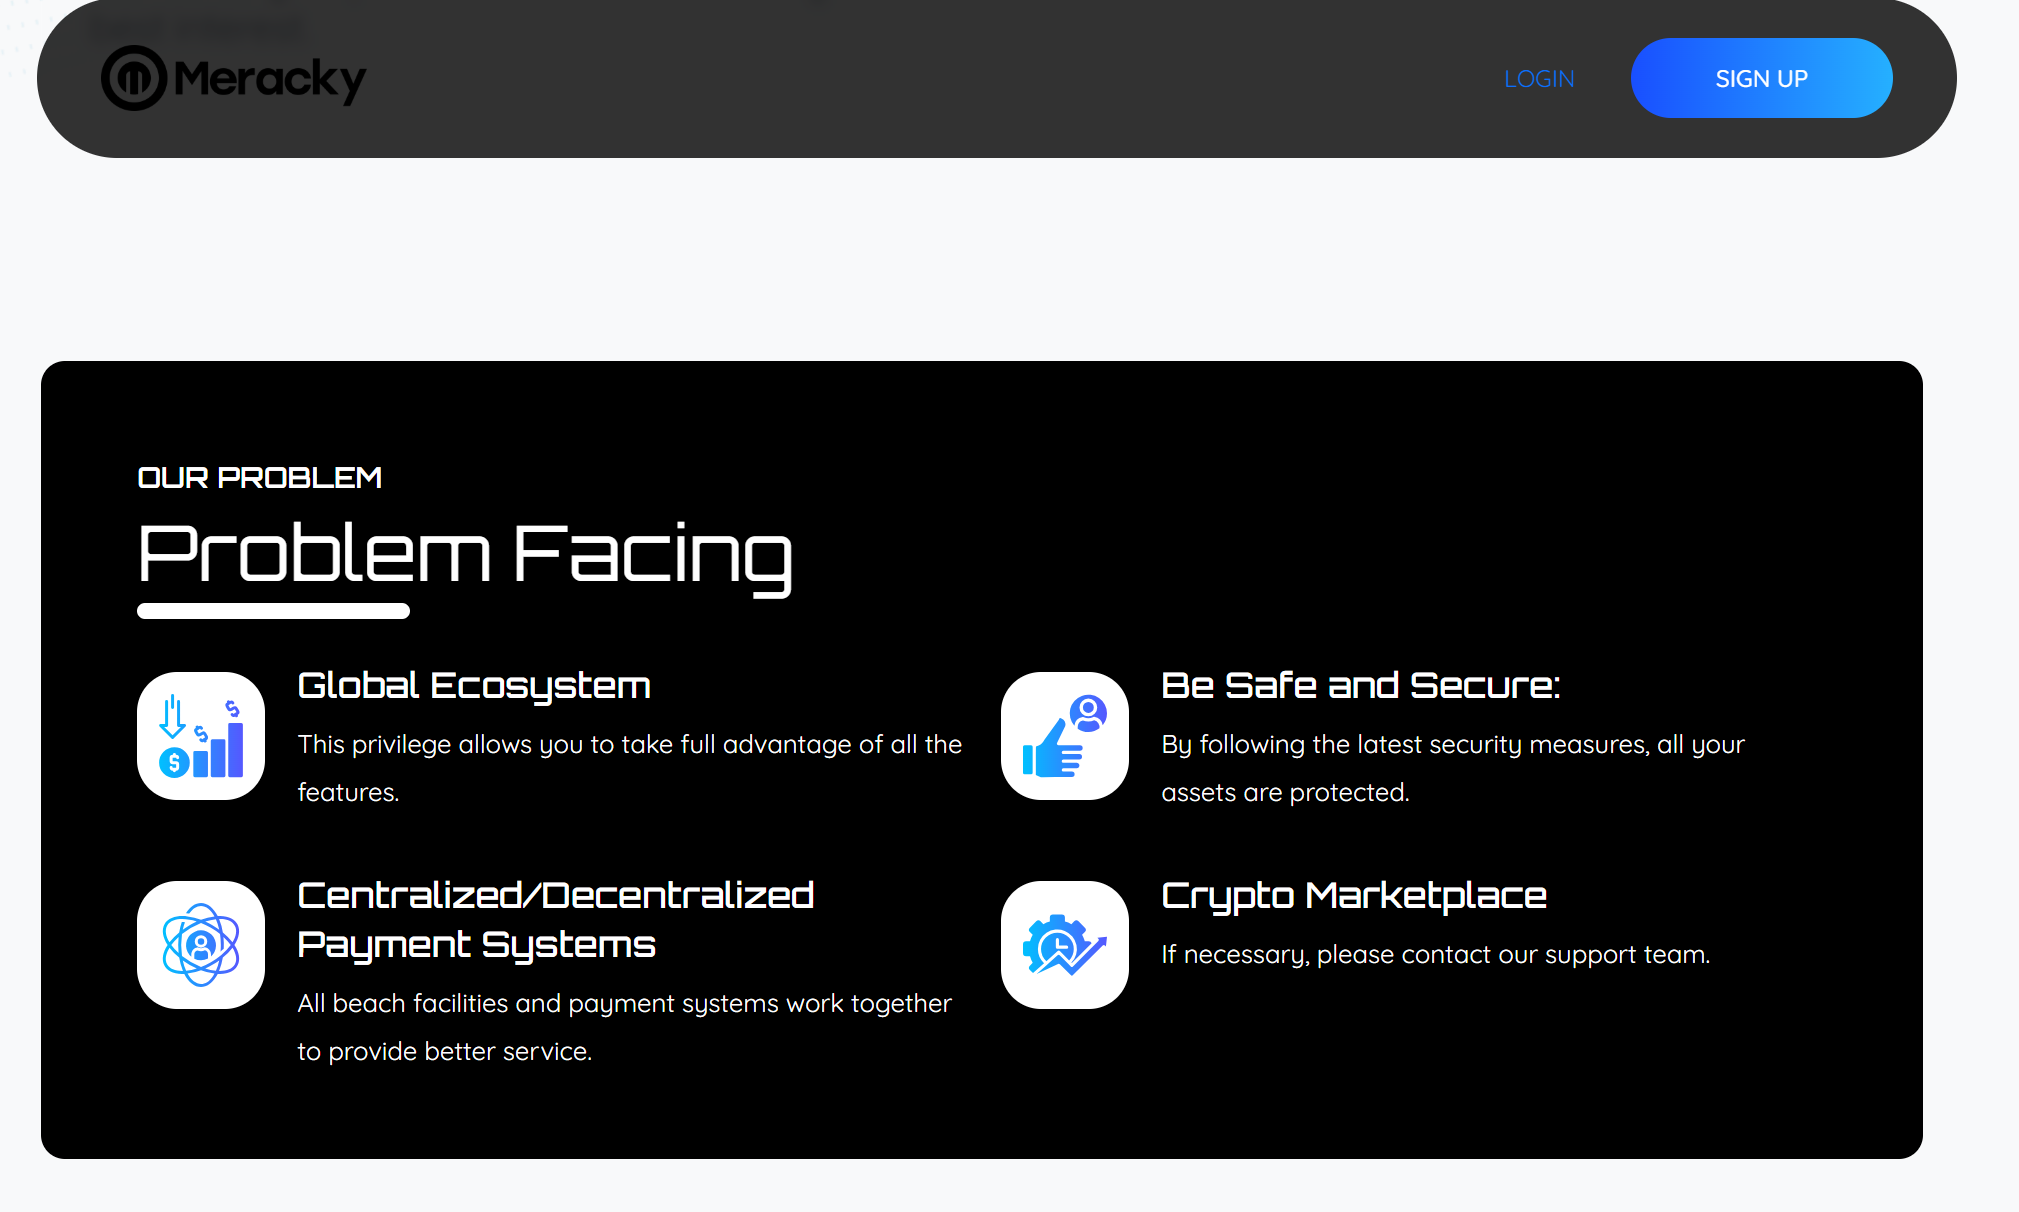Click the Be Safe and Secure thumbs-up icon
The height and width of the screenshot is (1212, 2019).
pyautogui.click(x=1065, y=736)
